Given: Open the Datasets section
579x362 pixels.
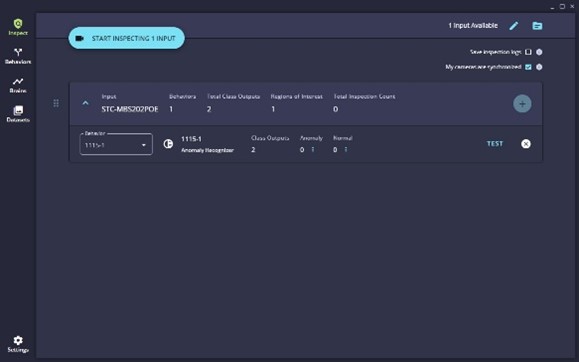Looking at the screenshot, I should (18, 114).
